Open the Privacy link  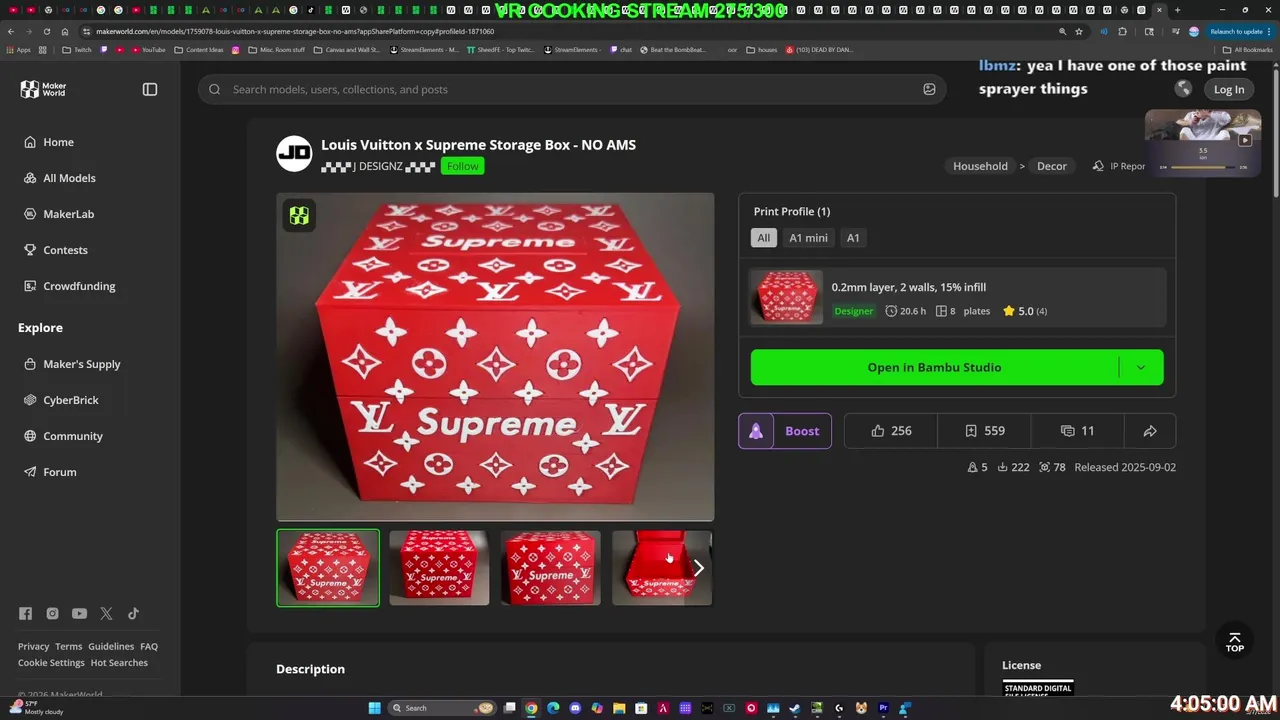(33, 646)
